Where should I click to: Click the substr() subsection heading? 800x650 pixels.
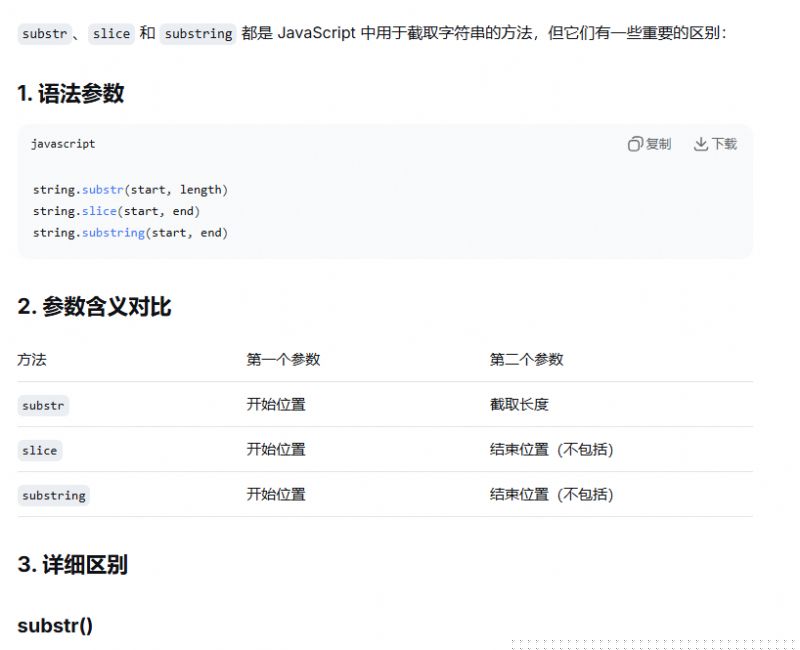pos(55,626)
